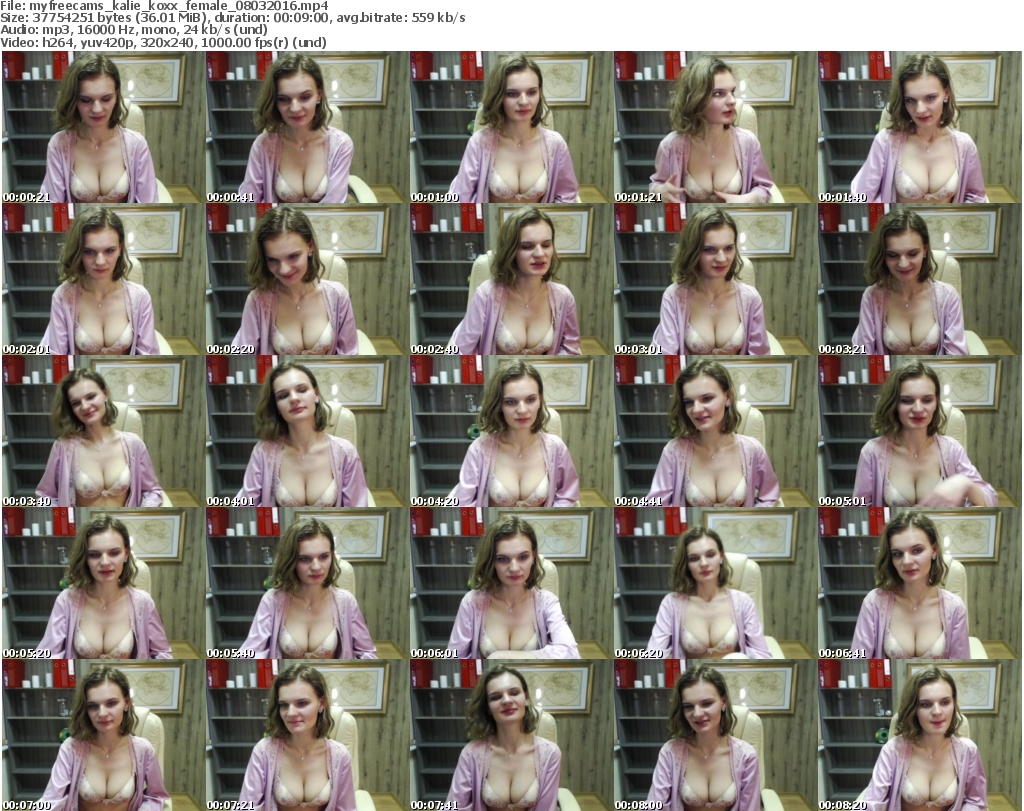The width and height of the screenshot is (1024, 811).
Task: Click the 00:06:01 timestamp label
Action: (x=433, y=653)
